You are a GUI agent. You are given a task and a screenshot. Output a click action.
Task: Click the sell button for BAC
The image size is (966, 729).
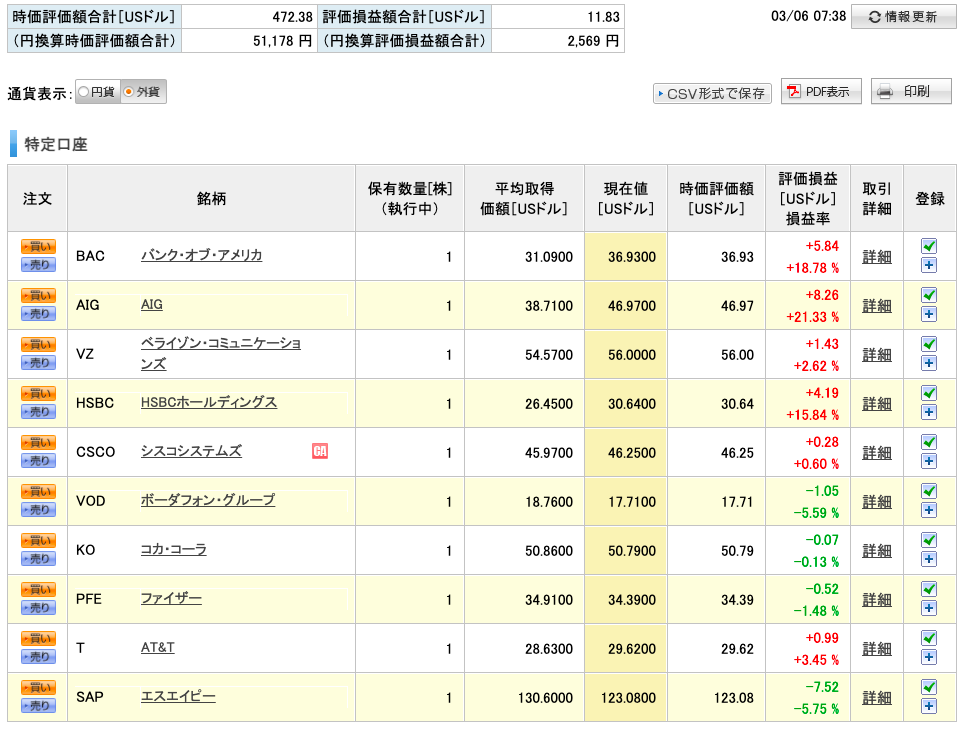(38, 265)
